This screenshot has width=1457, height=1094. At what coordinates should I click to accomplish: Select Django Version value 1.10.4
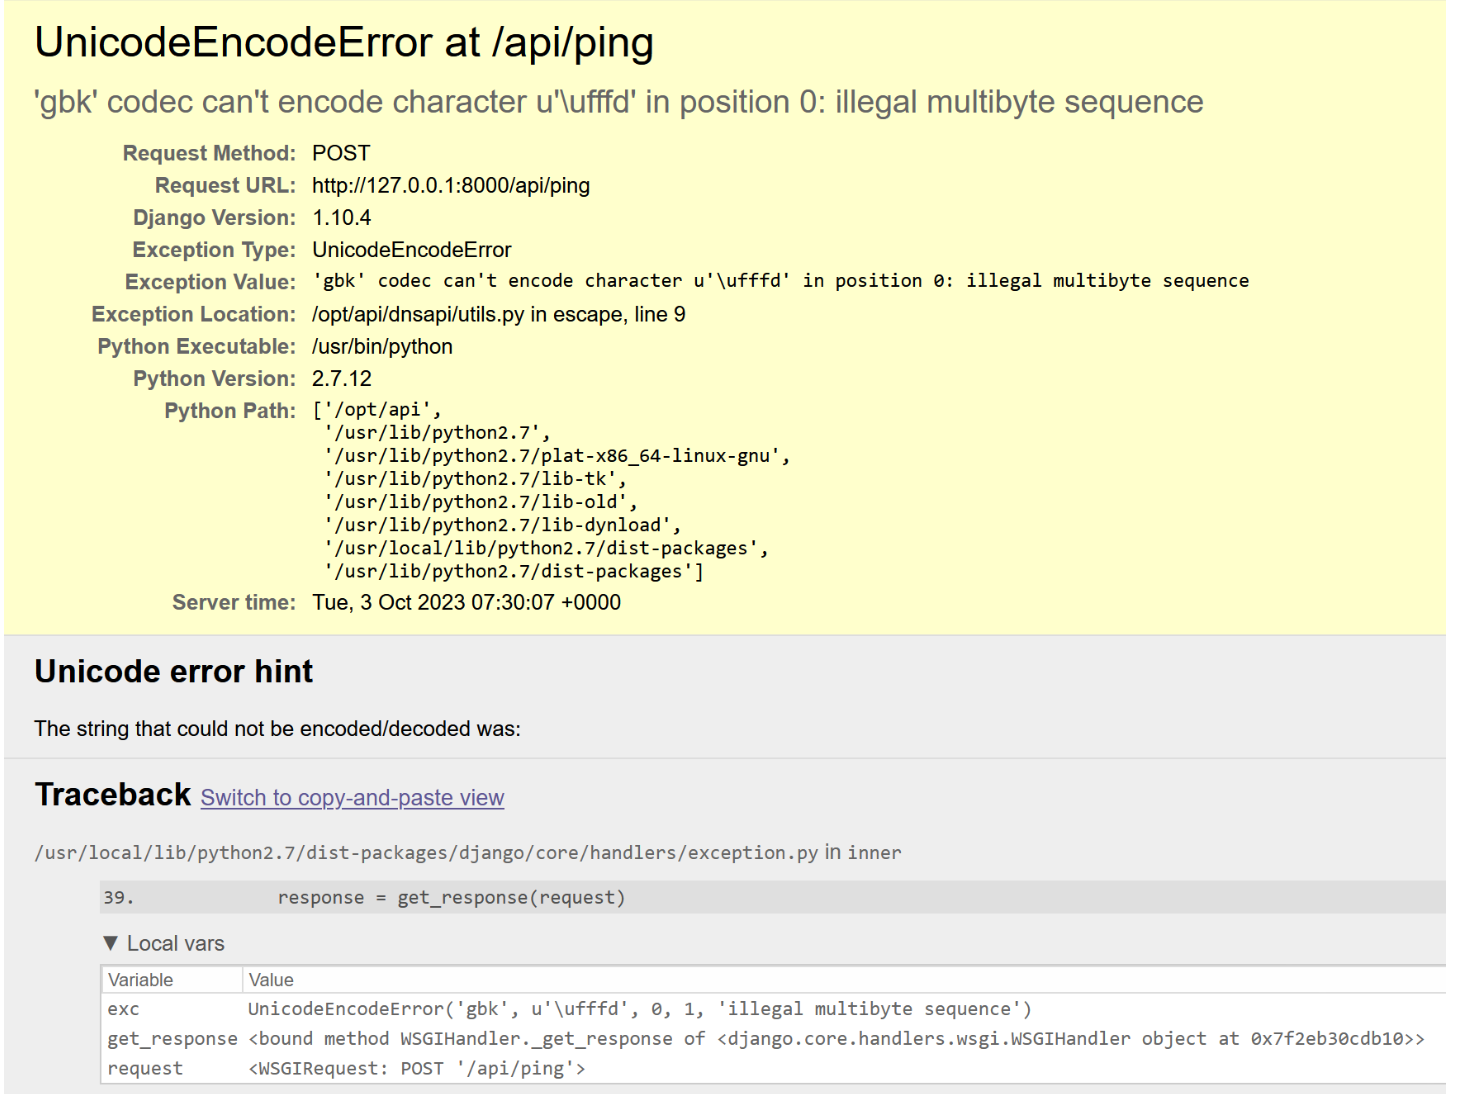(x=342, y=217)
